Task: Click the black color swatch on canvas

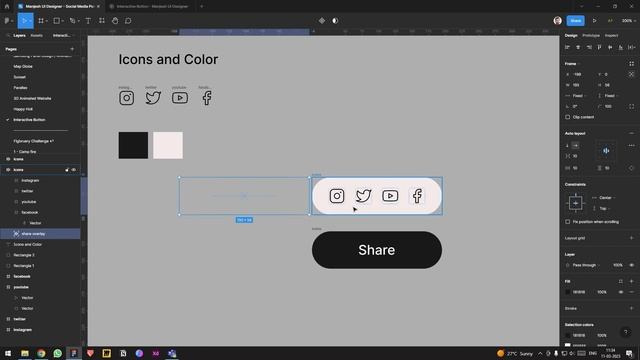Action: pyautogui.click(x=133, y=145)
